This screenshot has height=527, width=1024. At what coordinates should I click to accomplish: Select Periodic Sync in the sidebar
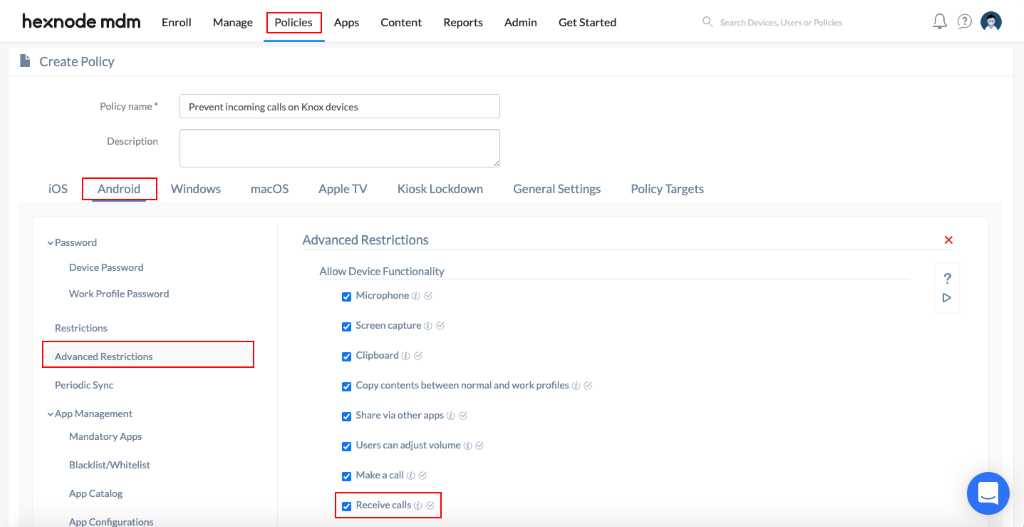point(84,385)
